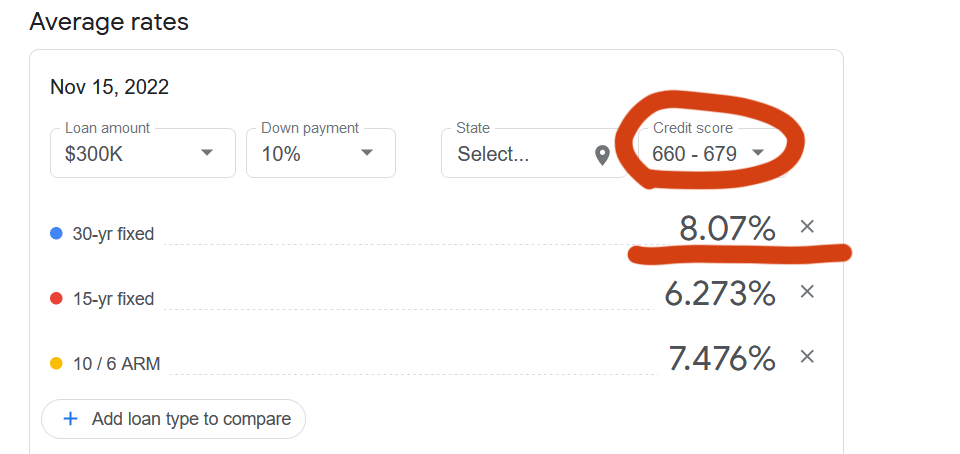Open the Loan amount dropdown arrow
The height and width of the screenshot is (454, 960).
(x=207, y=152)
